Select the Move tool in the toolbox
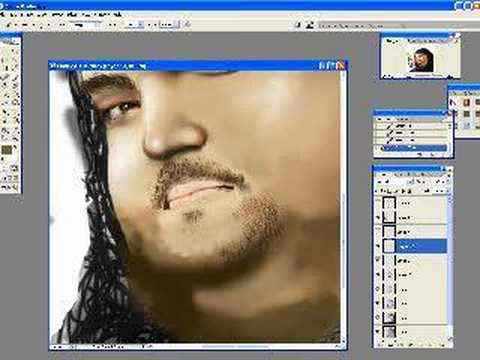480x360 pixels. [x=15, y=51]
